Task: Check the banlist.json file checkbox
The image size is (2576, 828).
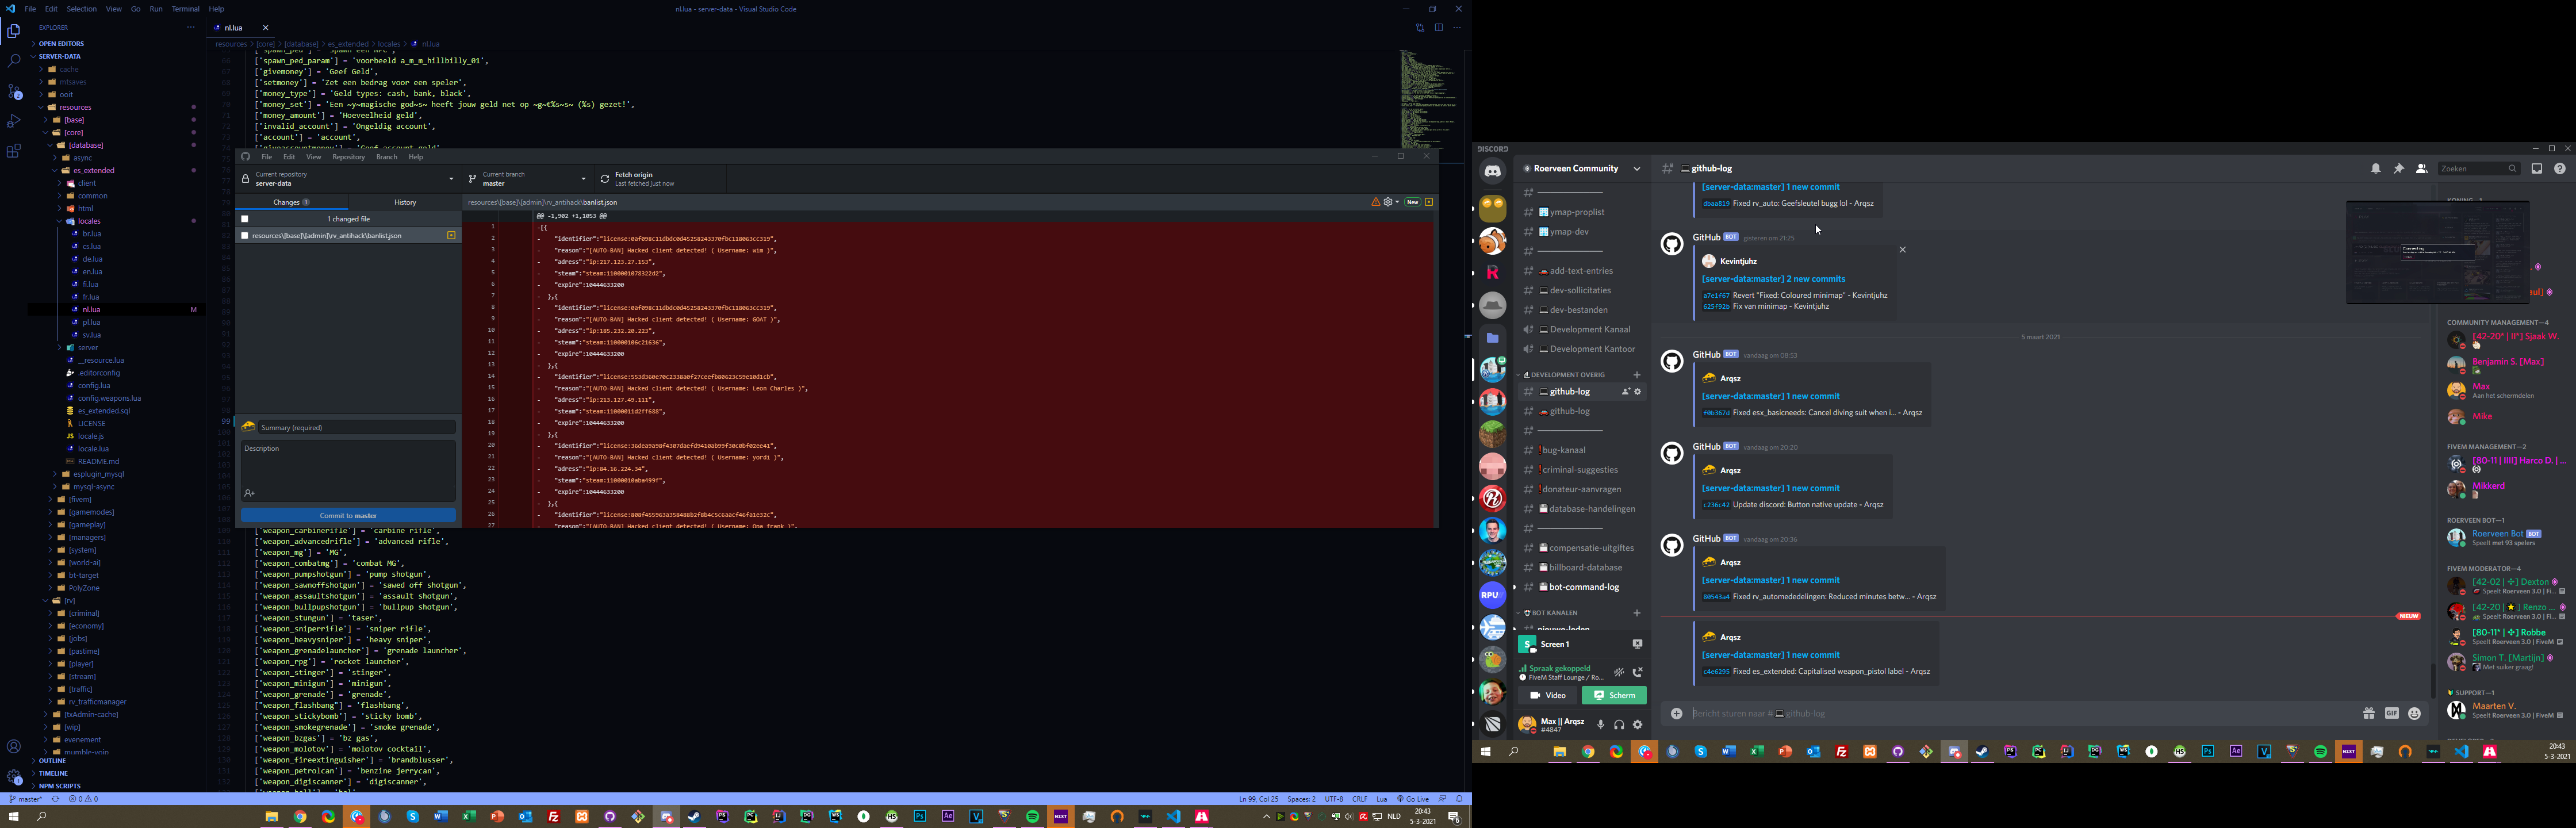Action: (245, 236)
